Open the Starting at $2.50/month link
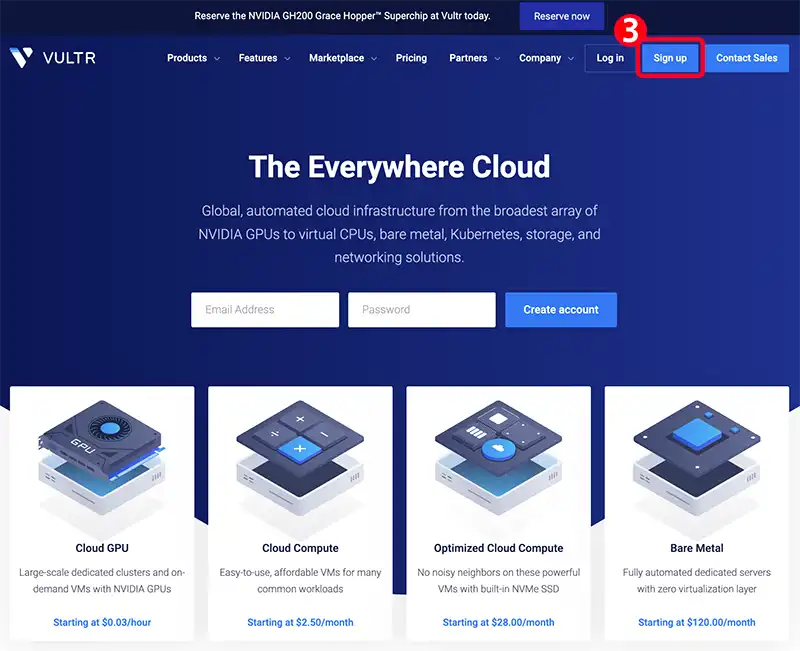The width and height of the screenshot is (800, 651). click(x=300, y=622)
